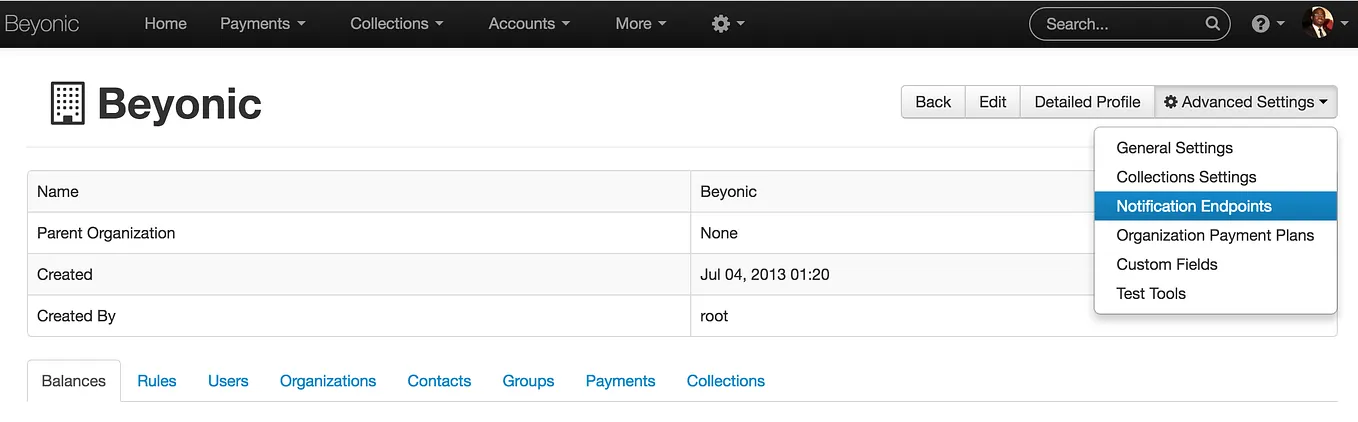Open the gear settings menu in navbar

pos(728,23)
